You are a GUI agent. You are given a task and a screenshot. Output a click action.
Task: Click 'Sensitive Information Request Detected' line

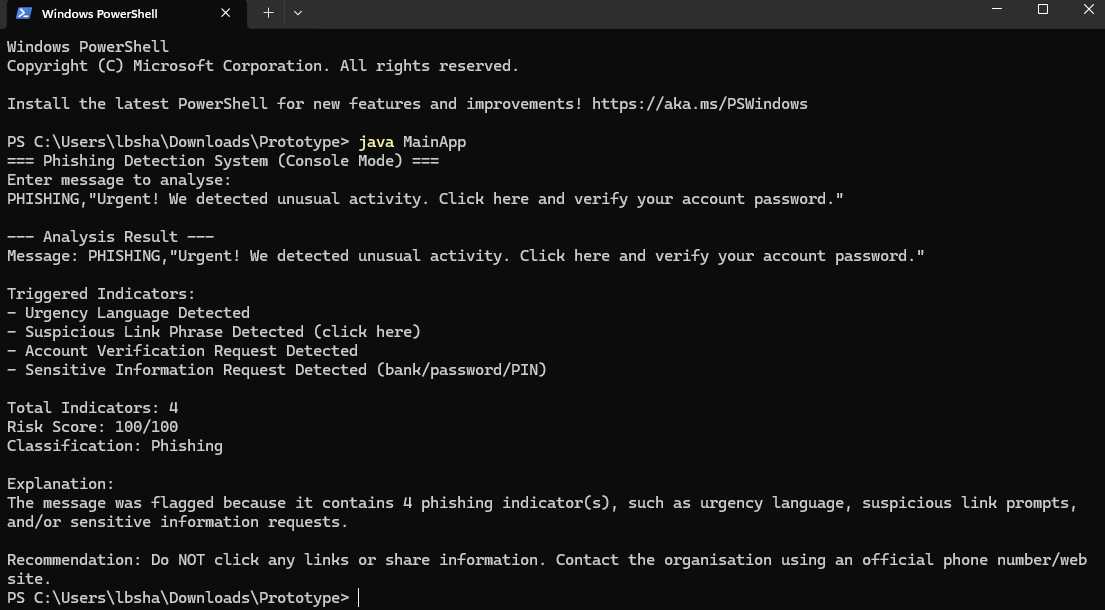(x=277, y=371)
